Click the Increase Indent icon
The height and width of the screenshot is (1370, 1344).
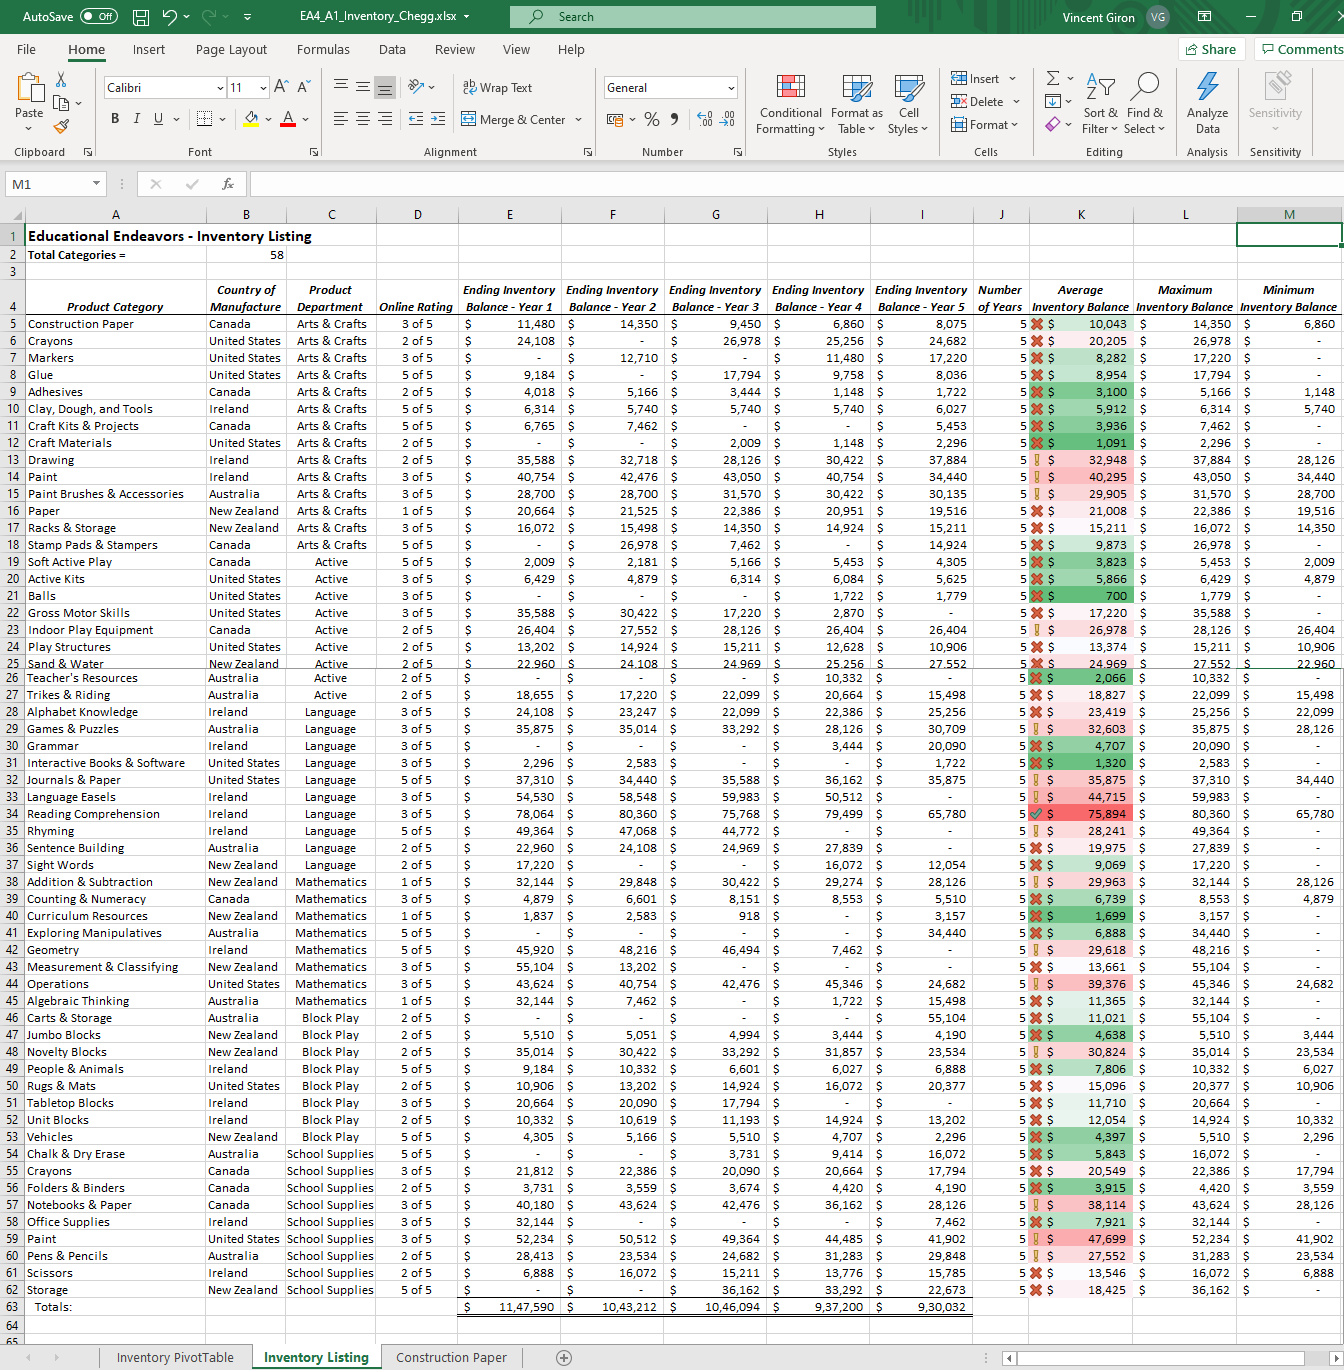tap(438, 119)
